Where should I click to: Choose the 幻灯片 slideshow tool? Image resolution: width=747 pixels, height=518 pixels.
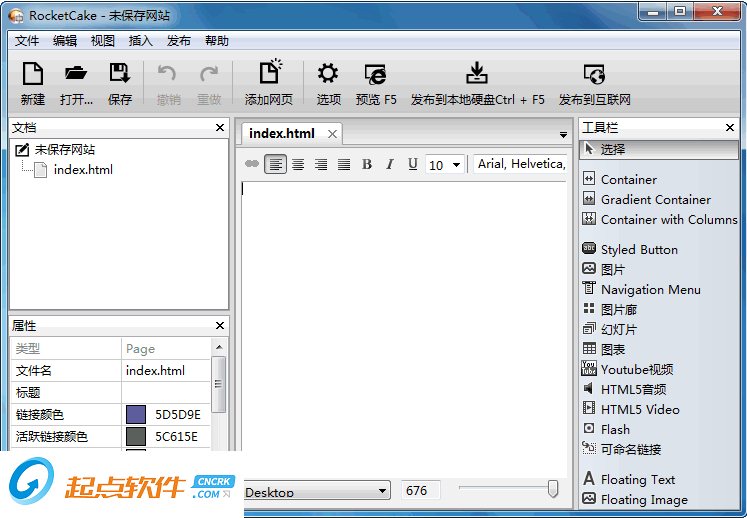[610, 330]
